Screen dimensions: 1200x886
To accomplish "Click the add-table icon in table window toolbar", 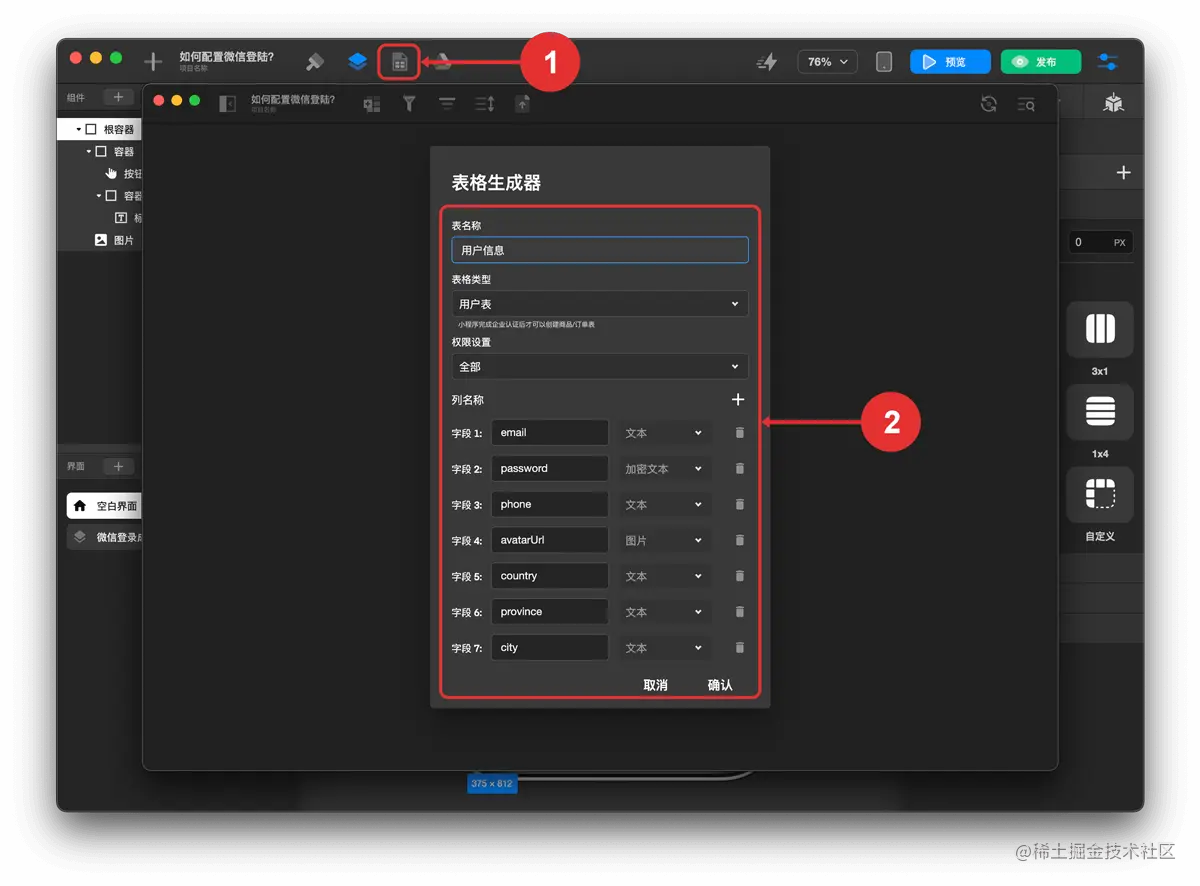I will point(372,104).
